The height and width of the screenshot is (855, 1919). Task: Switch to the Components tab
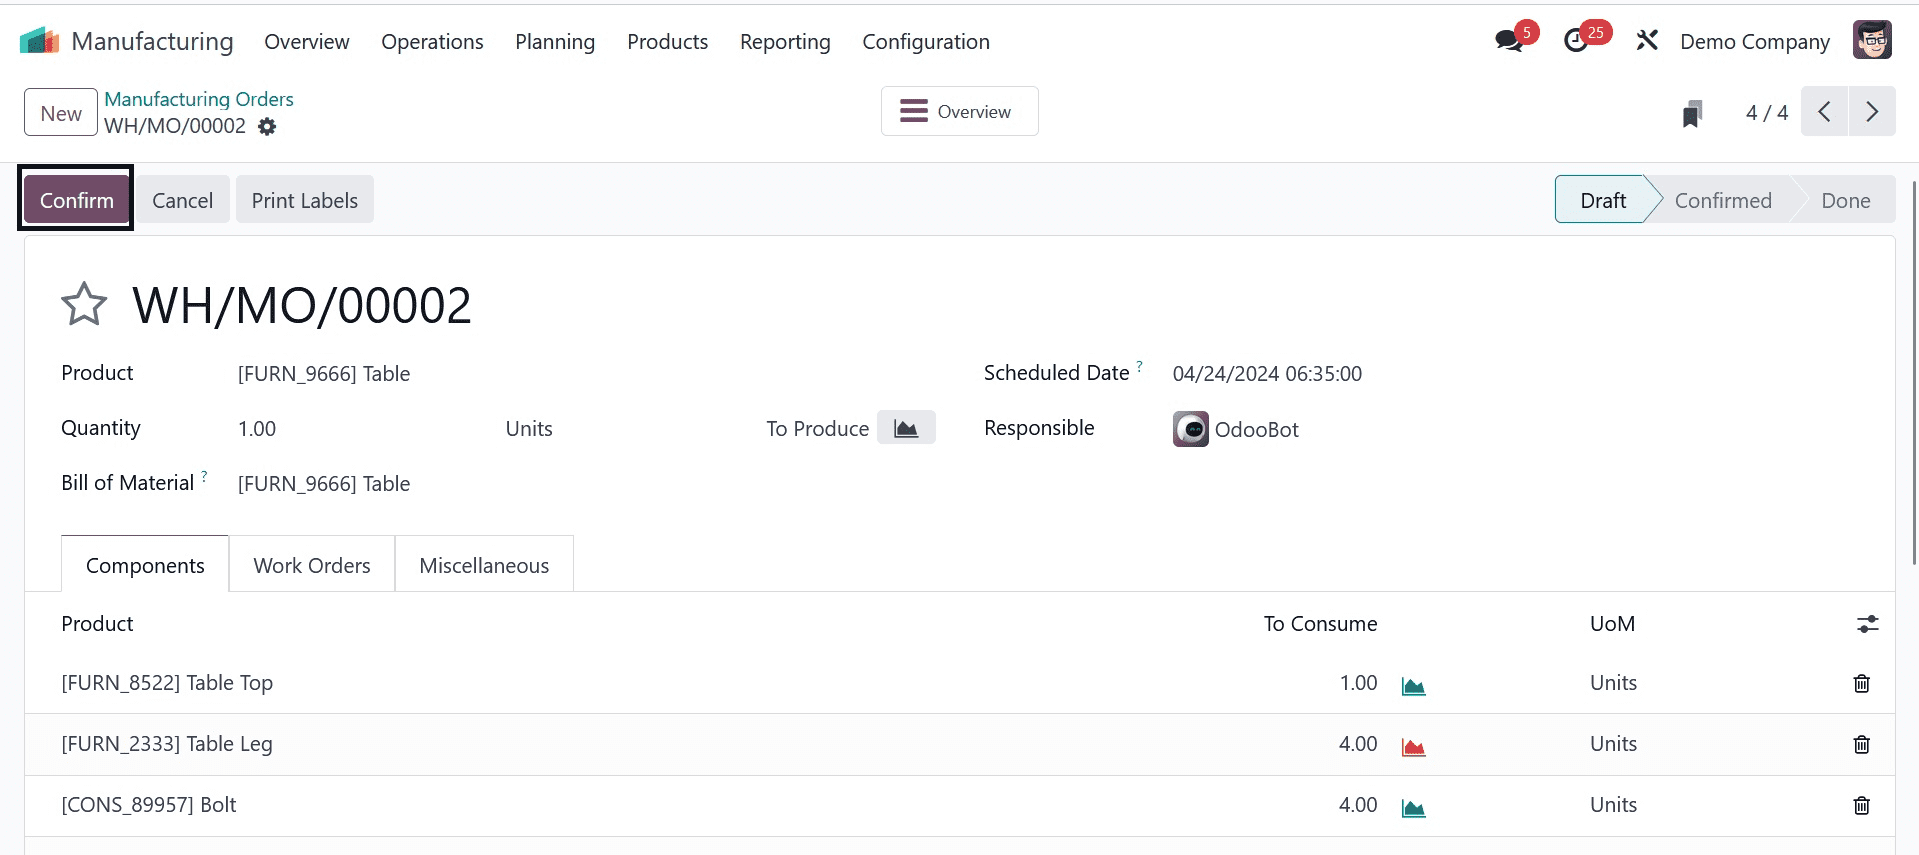(145, 565)
